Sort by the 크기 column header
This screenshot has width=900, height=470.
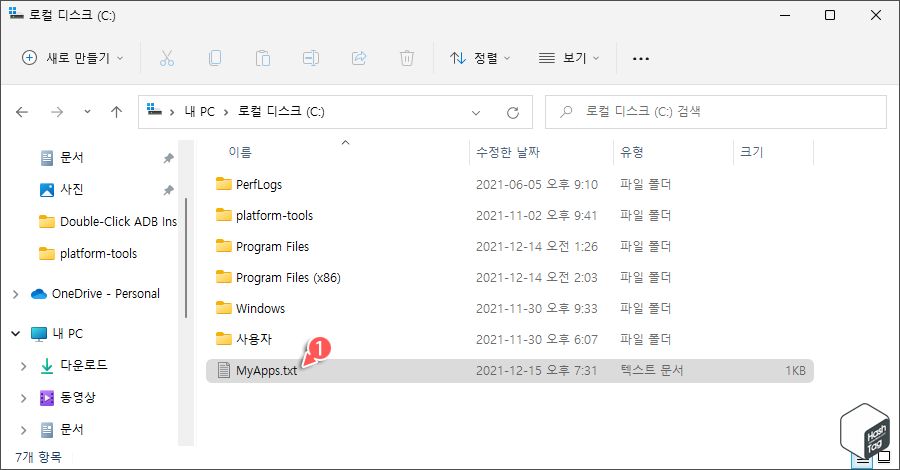click(x=751, y=152)
